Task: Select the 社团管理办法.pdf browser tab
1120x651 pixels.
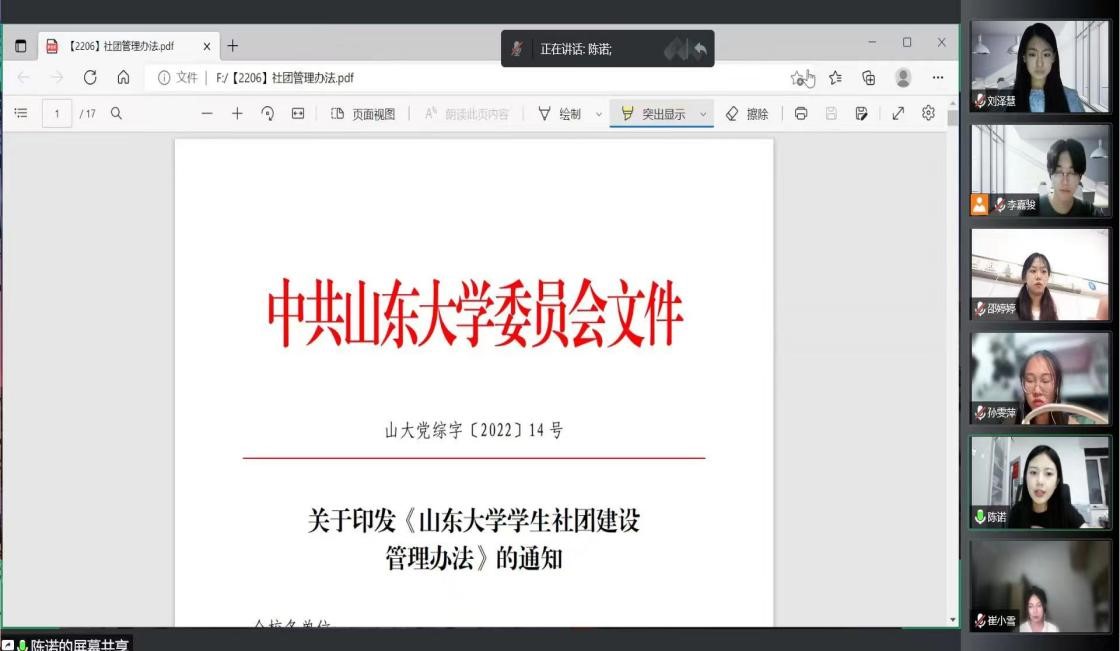Action: pos(128,46)
